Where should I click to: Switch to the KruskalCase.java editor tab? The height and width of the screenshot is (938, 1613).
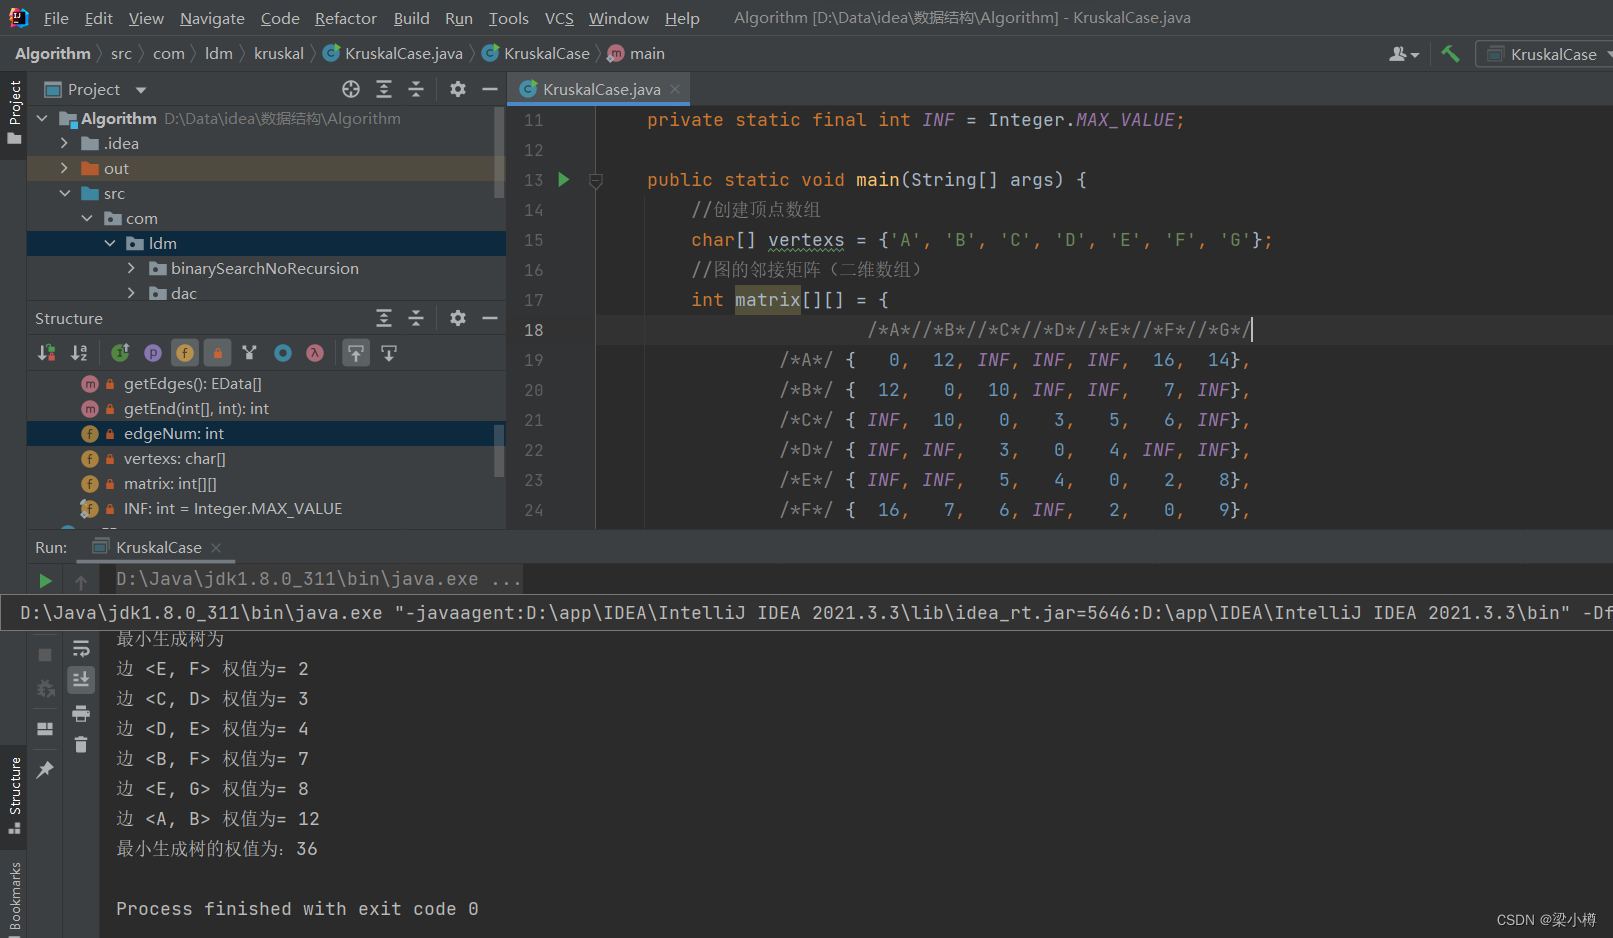click(x=601, y=89)
